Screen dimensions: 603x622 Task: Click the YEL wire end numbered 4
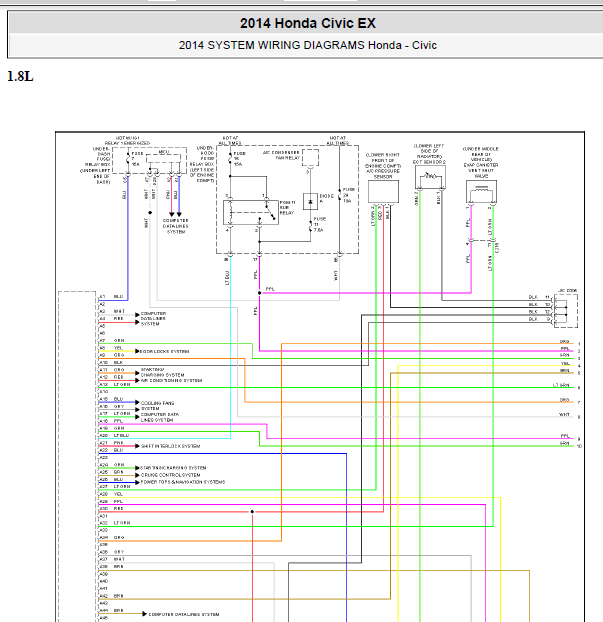571,364
